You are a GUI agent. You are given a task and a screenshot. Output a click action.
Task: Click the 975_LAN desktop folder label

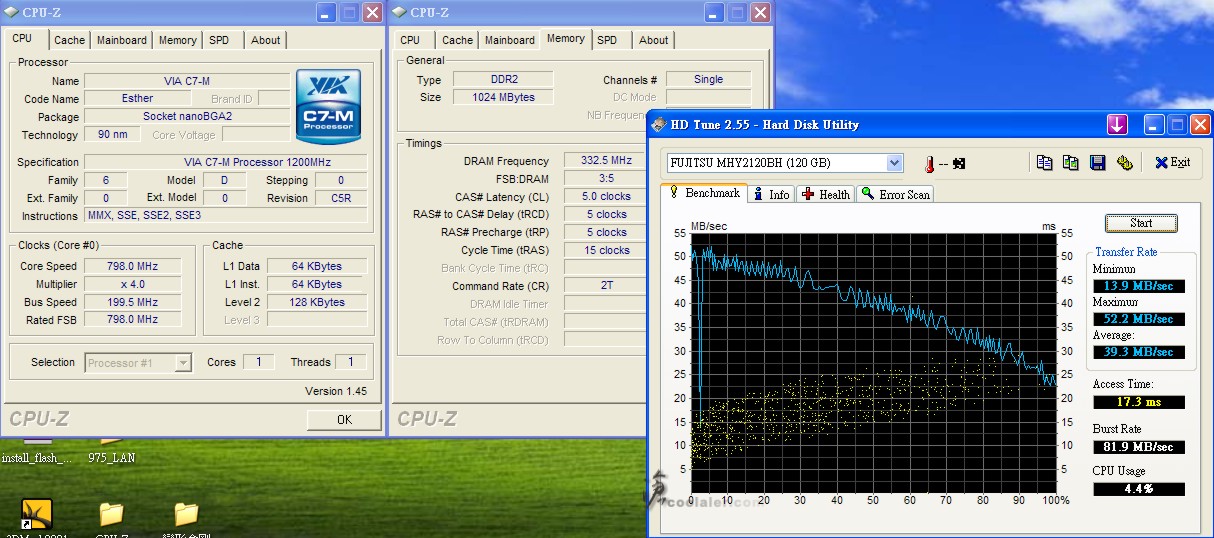tap(111, 458)
